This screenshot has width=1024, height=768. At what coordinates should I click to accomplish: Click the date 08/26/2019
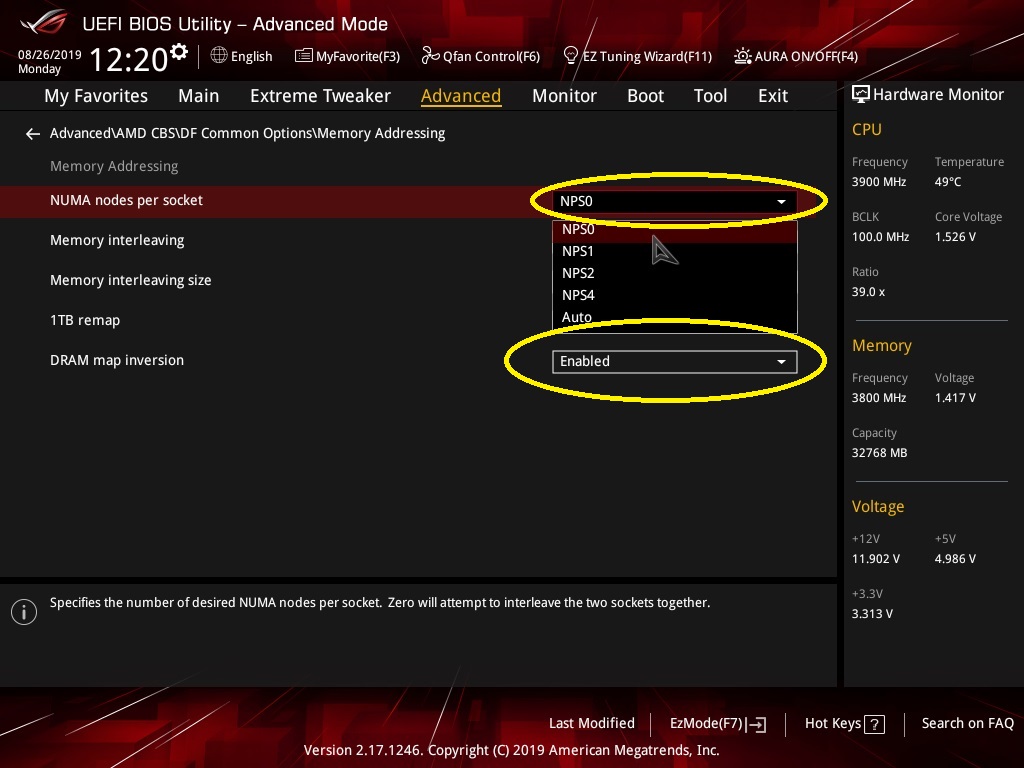pyautogui.click(x=50, y=55)
